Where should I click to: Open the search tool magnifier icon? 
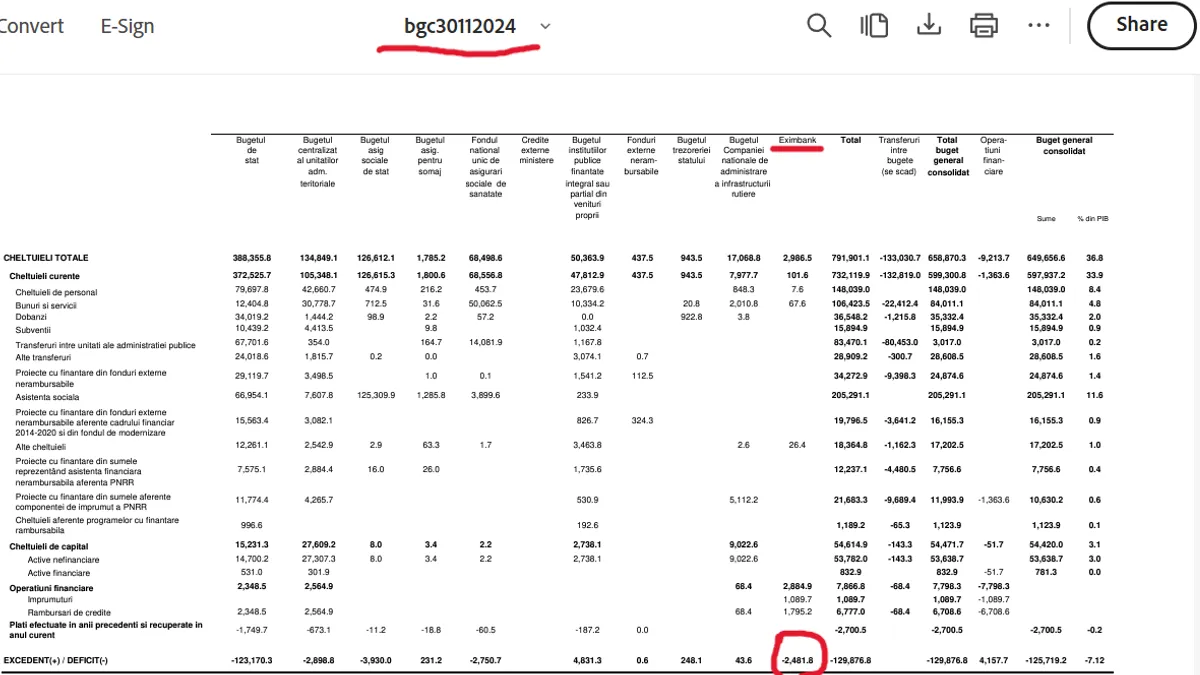[819, 26]
